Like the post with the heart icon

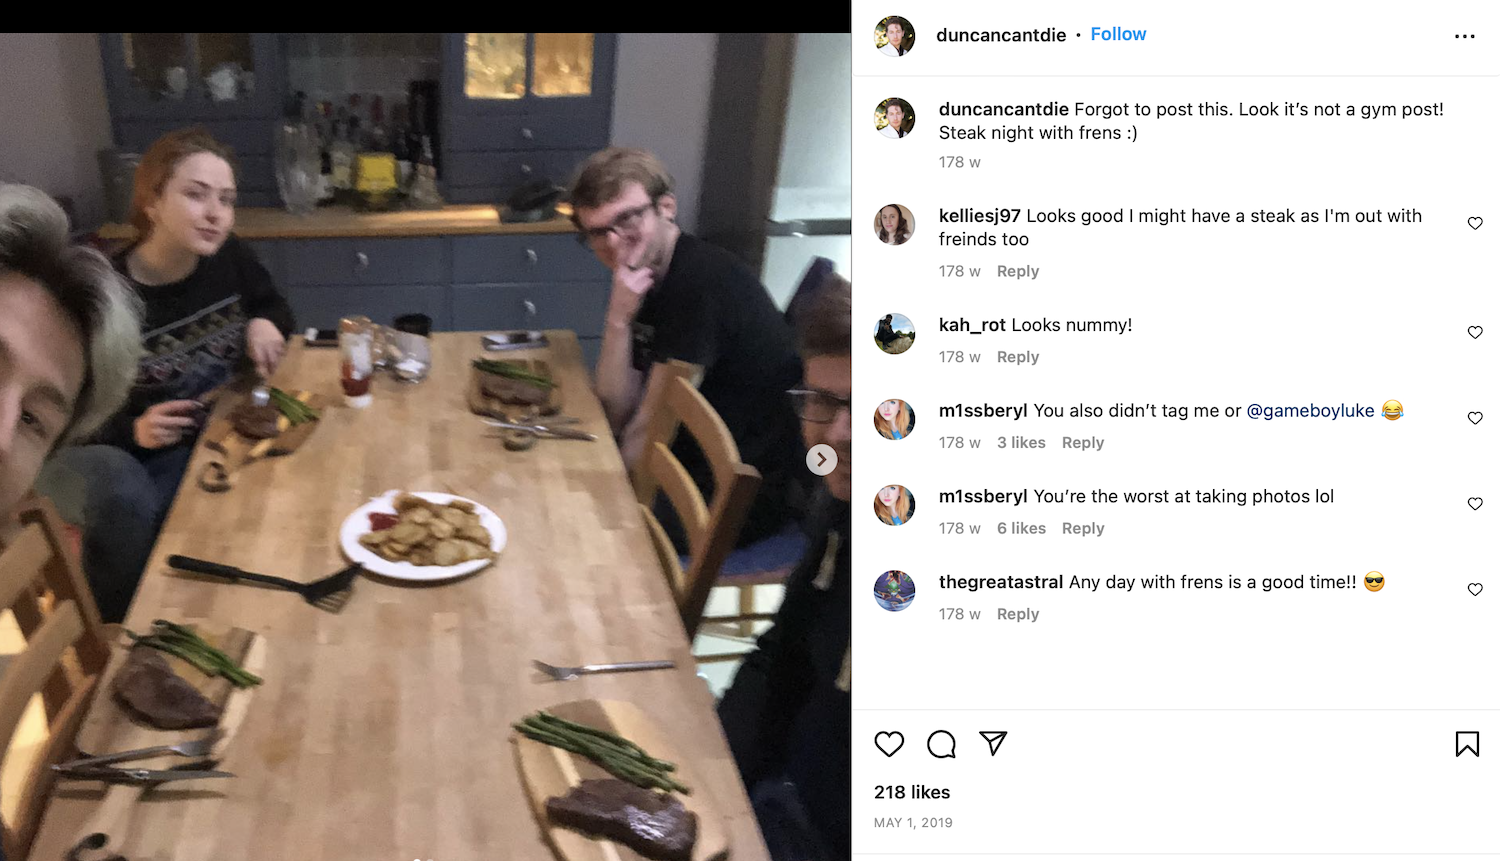pos(889,744)
